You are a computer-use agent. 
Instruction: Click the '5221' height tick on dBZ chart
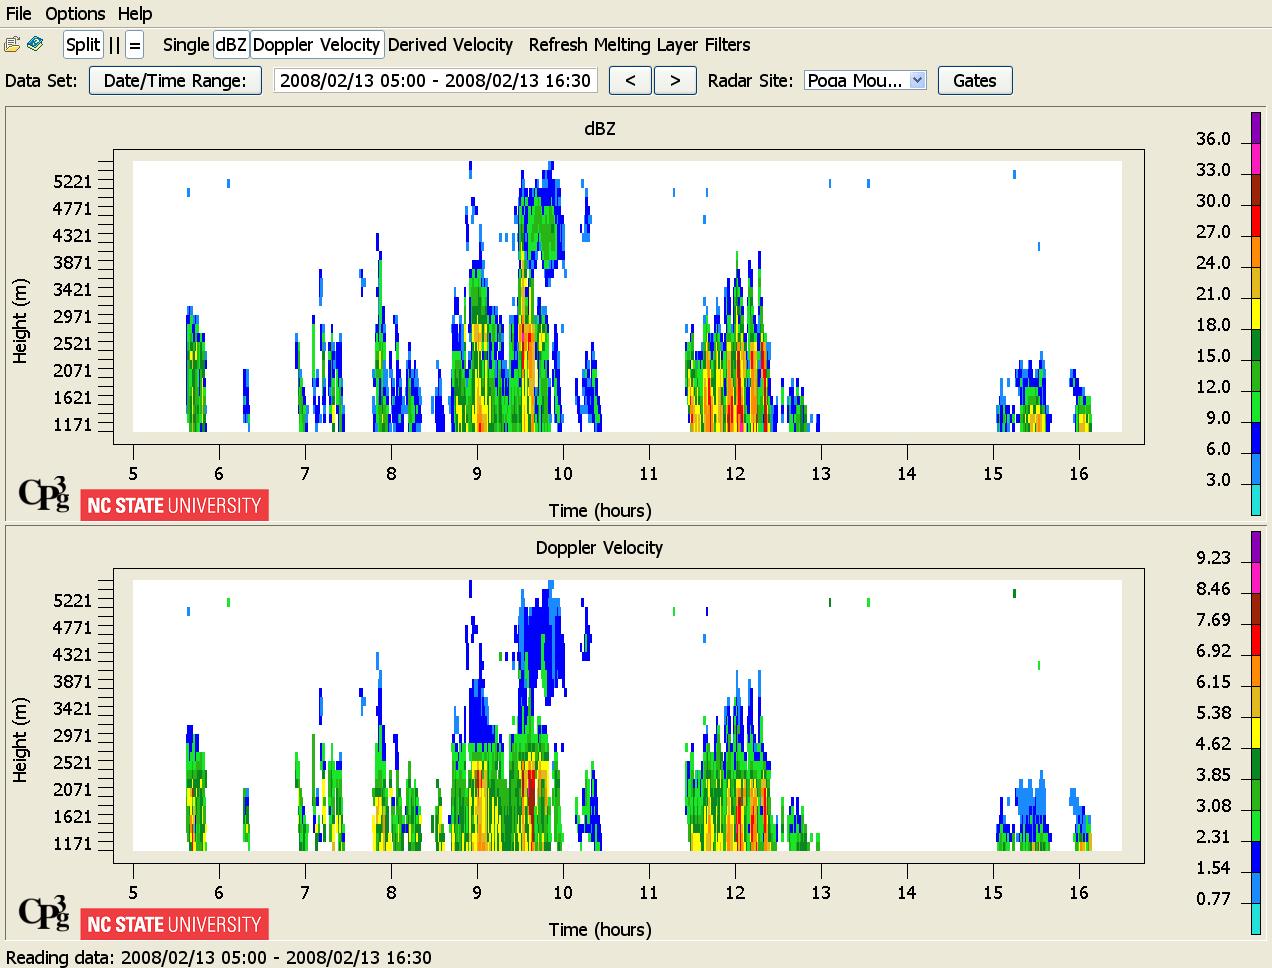(72, 182)
